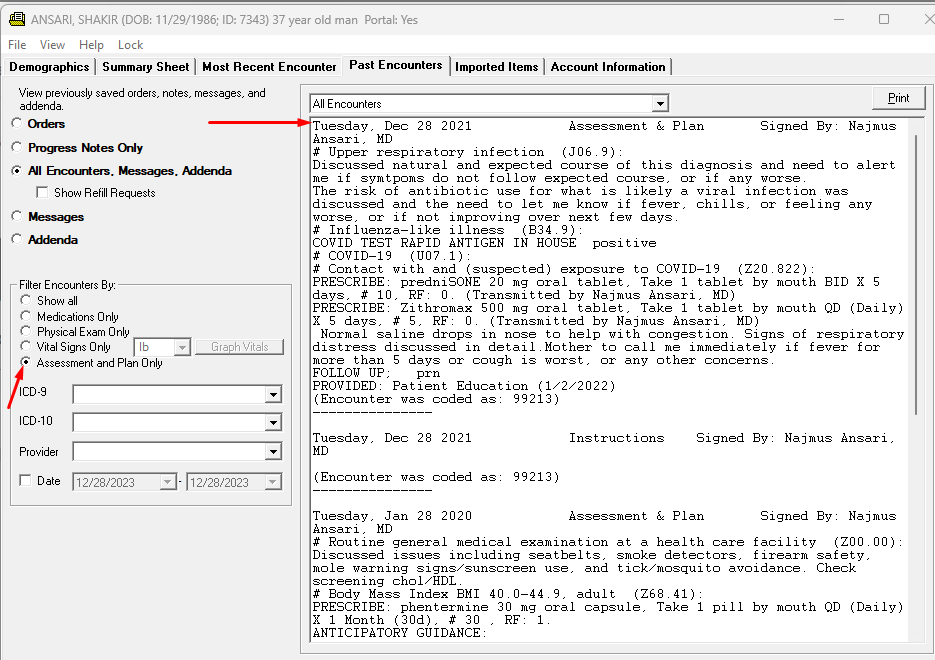The width and height of the screenshot is (935, 660).
Task: Expand the All Encounters dropdown
Action: 659,104
